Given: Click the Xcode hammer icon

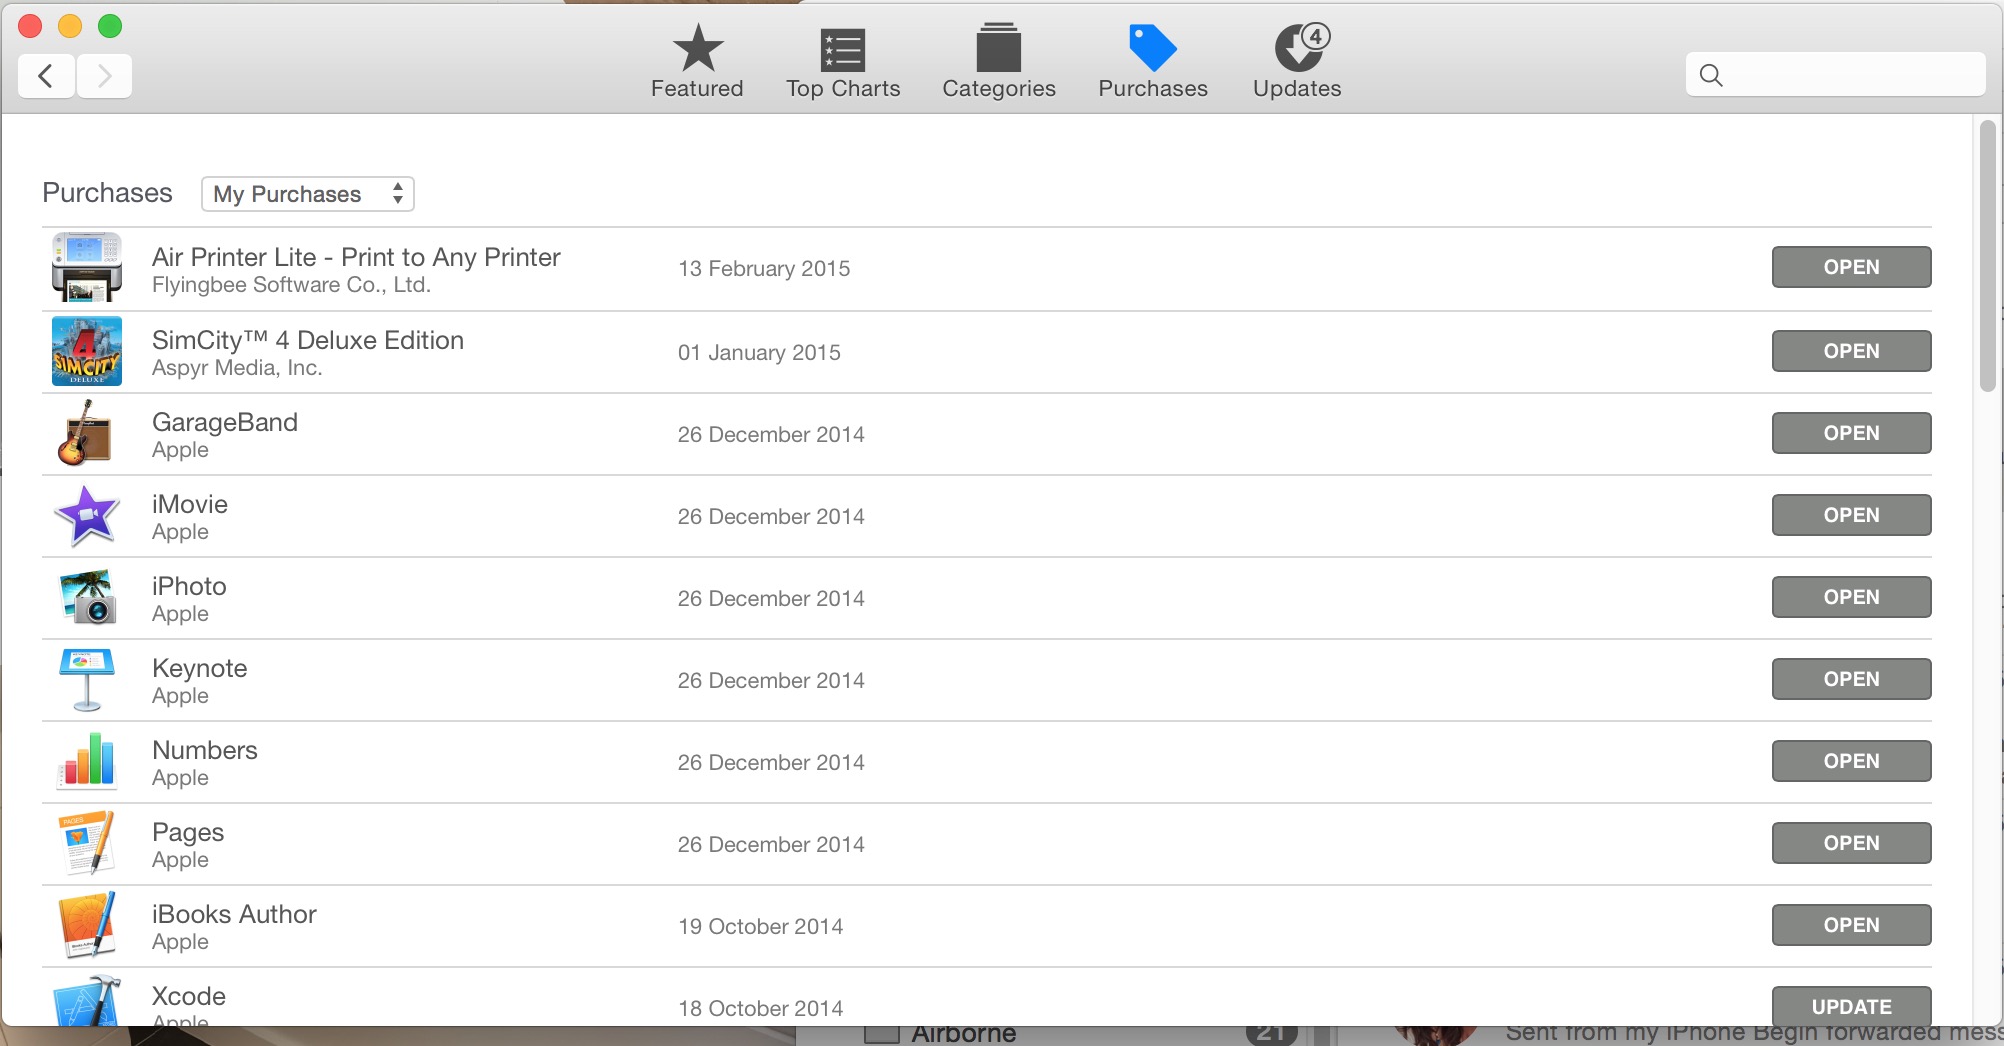Looking at the screenshot, I should coord(87,1001).
